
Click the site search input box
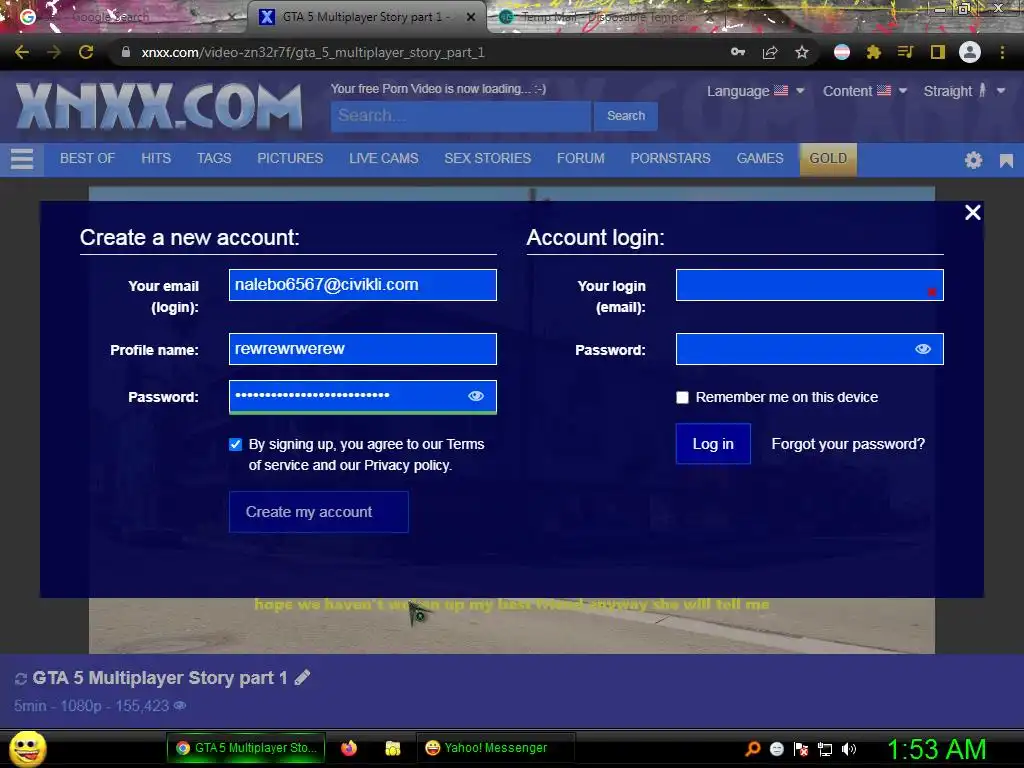[x=461, y=116]
